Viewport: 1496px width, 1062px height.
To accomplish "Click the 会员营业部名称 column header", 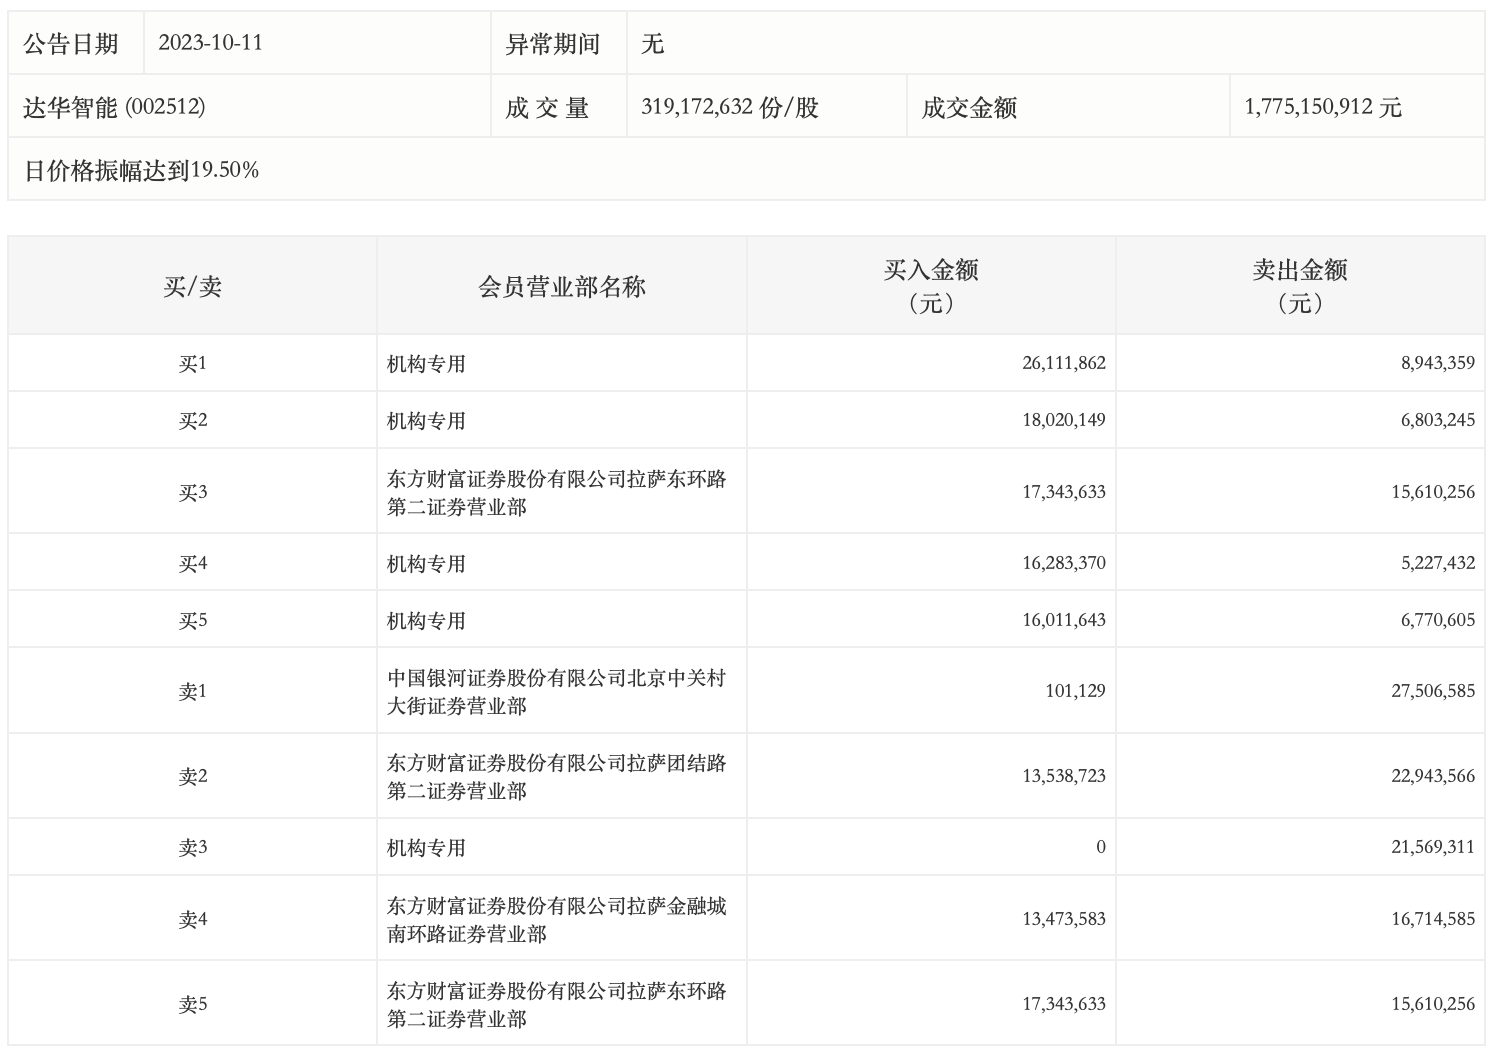I will click(562, 287).
